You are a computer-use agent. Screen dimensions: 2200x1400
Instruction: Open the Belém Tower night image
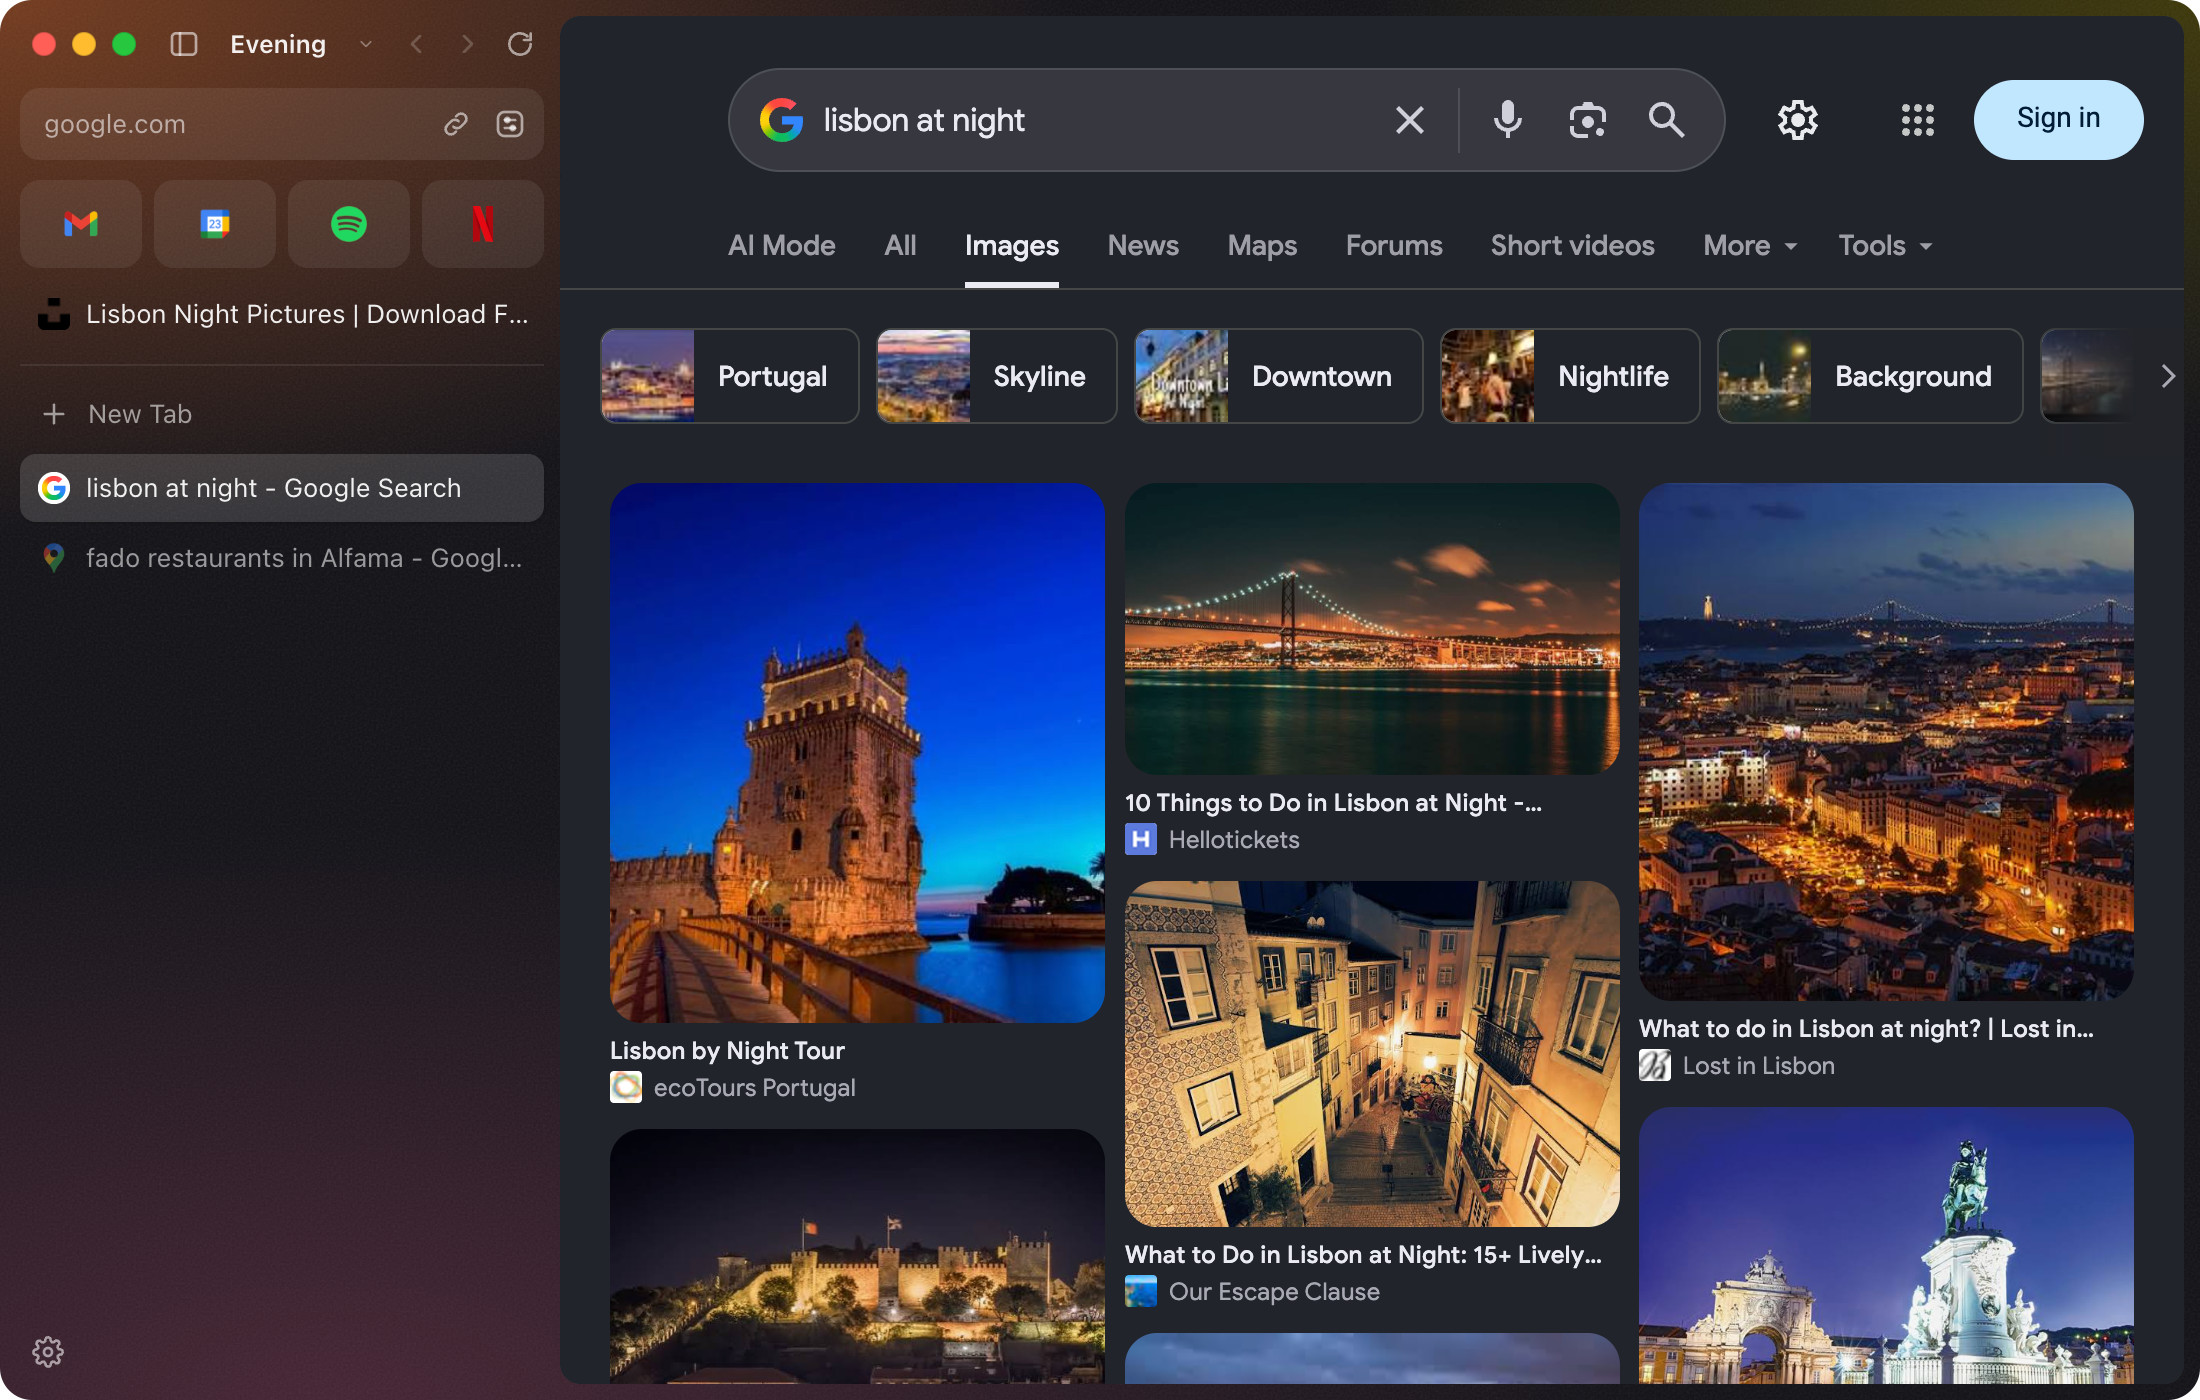tap(857, 753)
